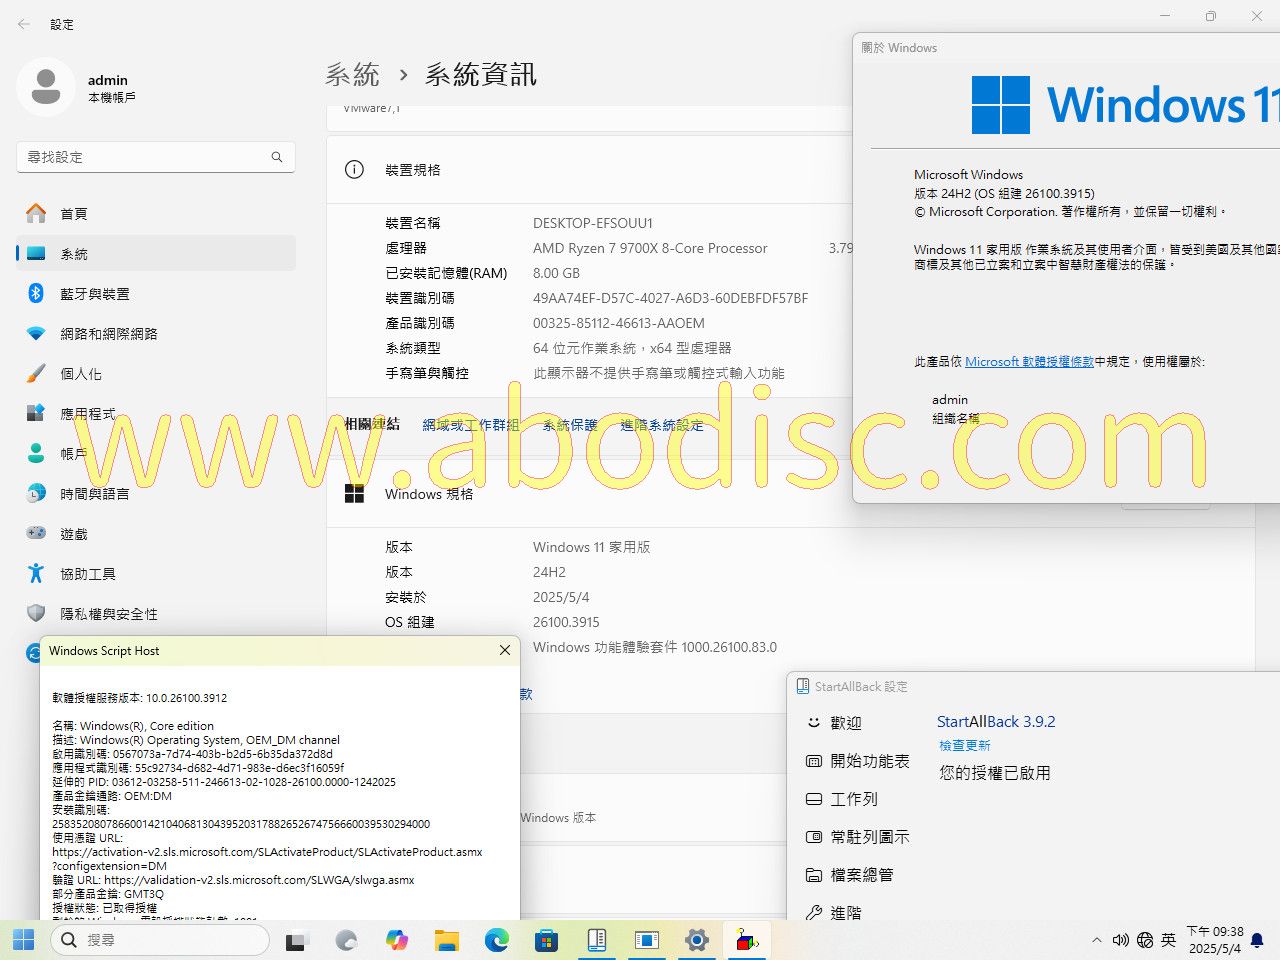
Task: Open 遊戲 gaming settings
Action: point(156,534)
